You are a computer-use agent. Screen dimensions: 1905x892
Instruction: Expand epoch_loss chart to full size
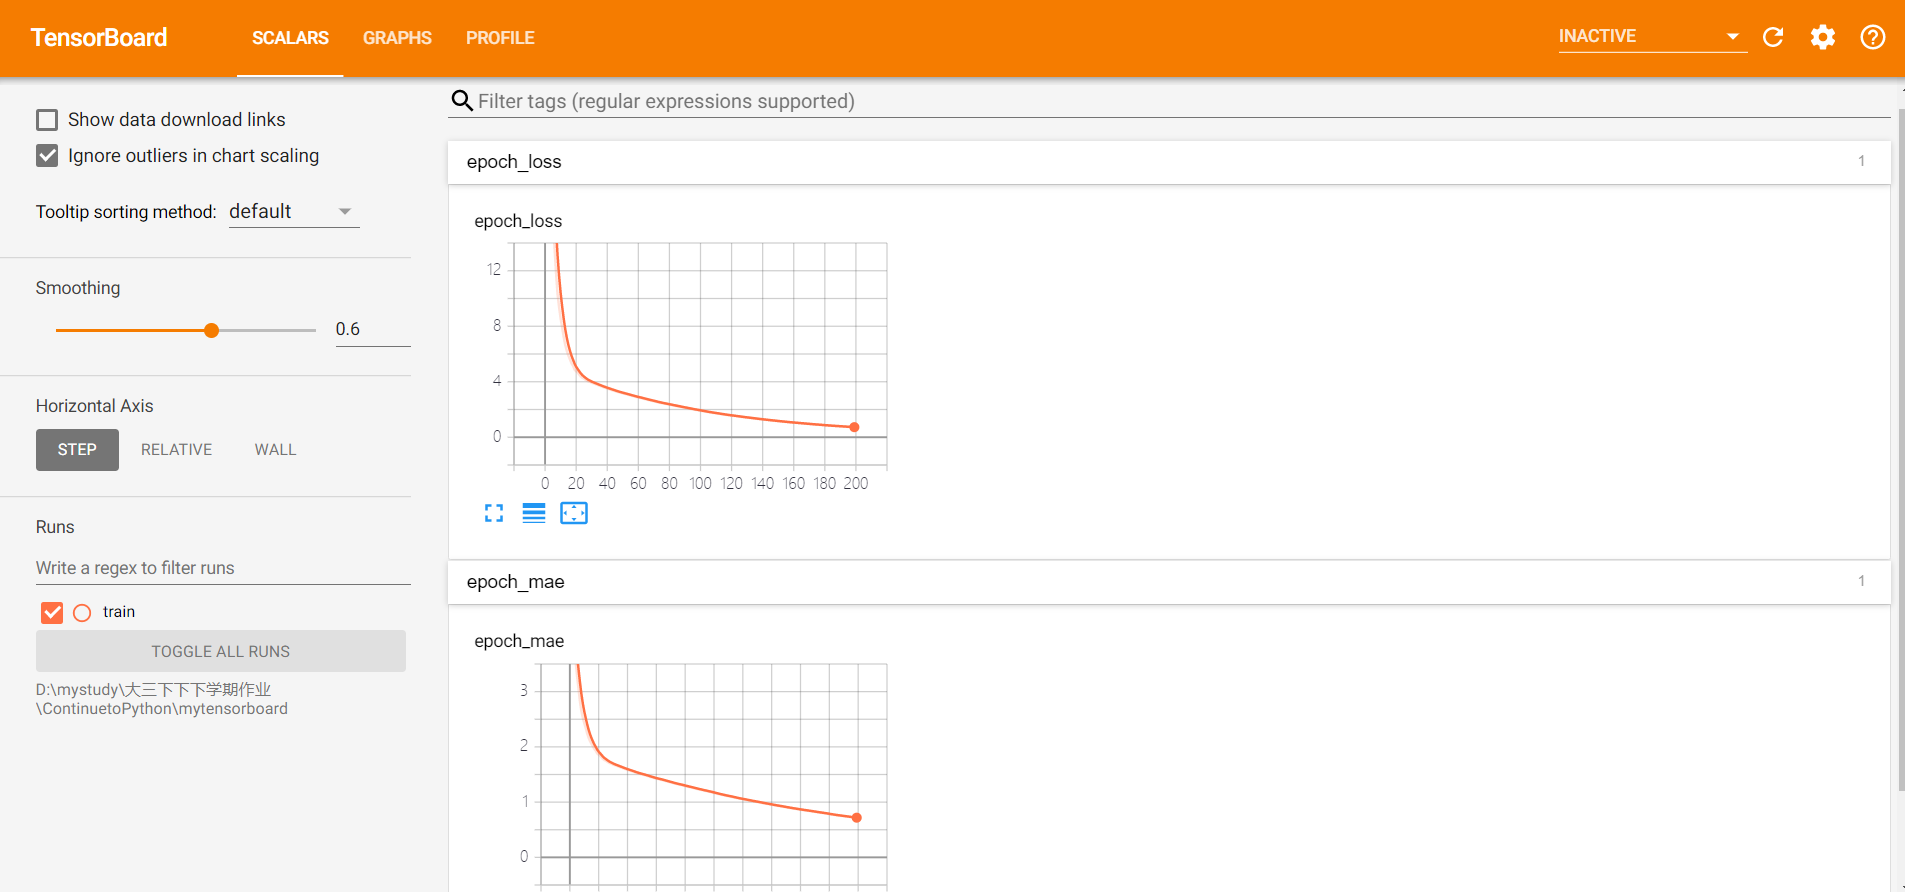pos(494,513)
